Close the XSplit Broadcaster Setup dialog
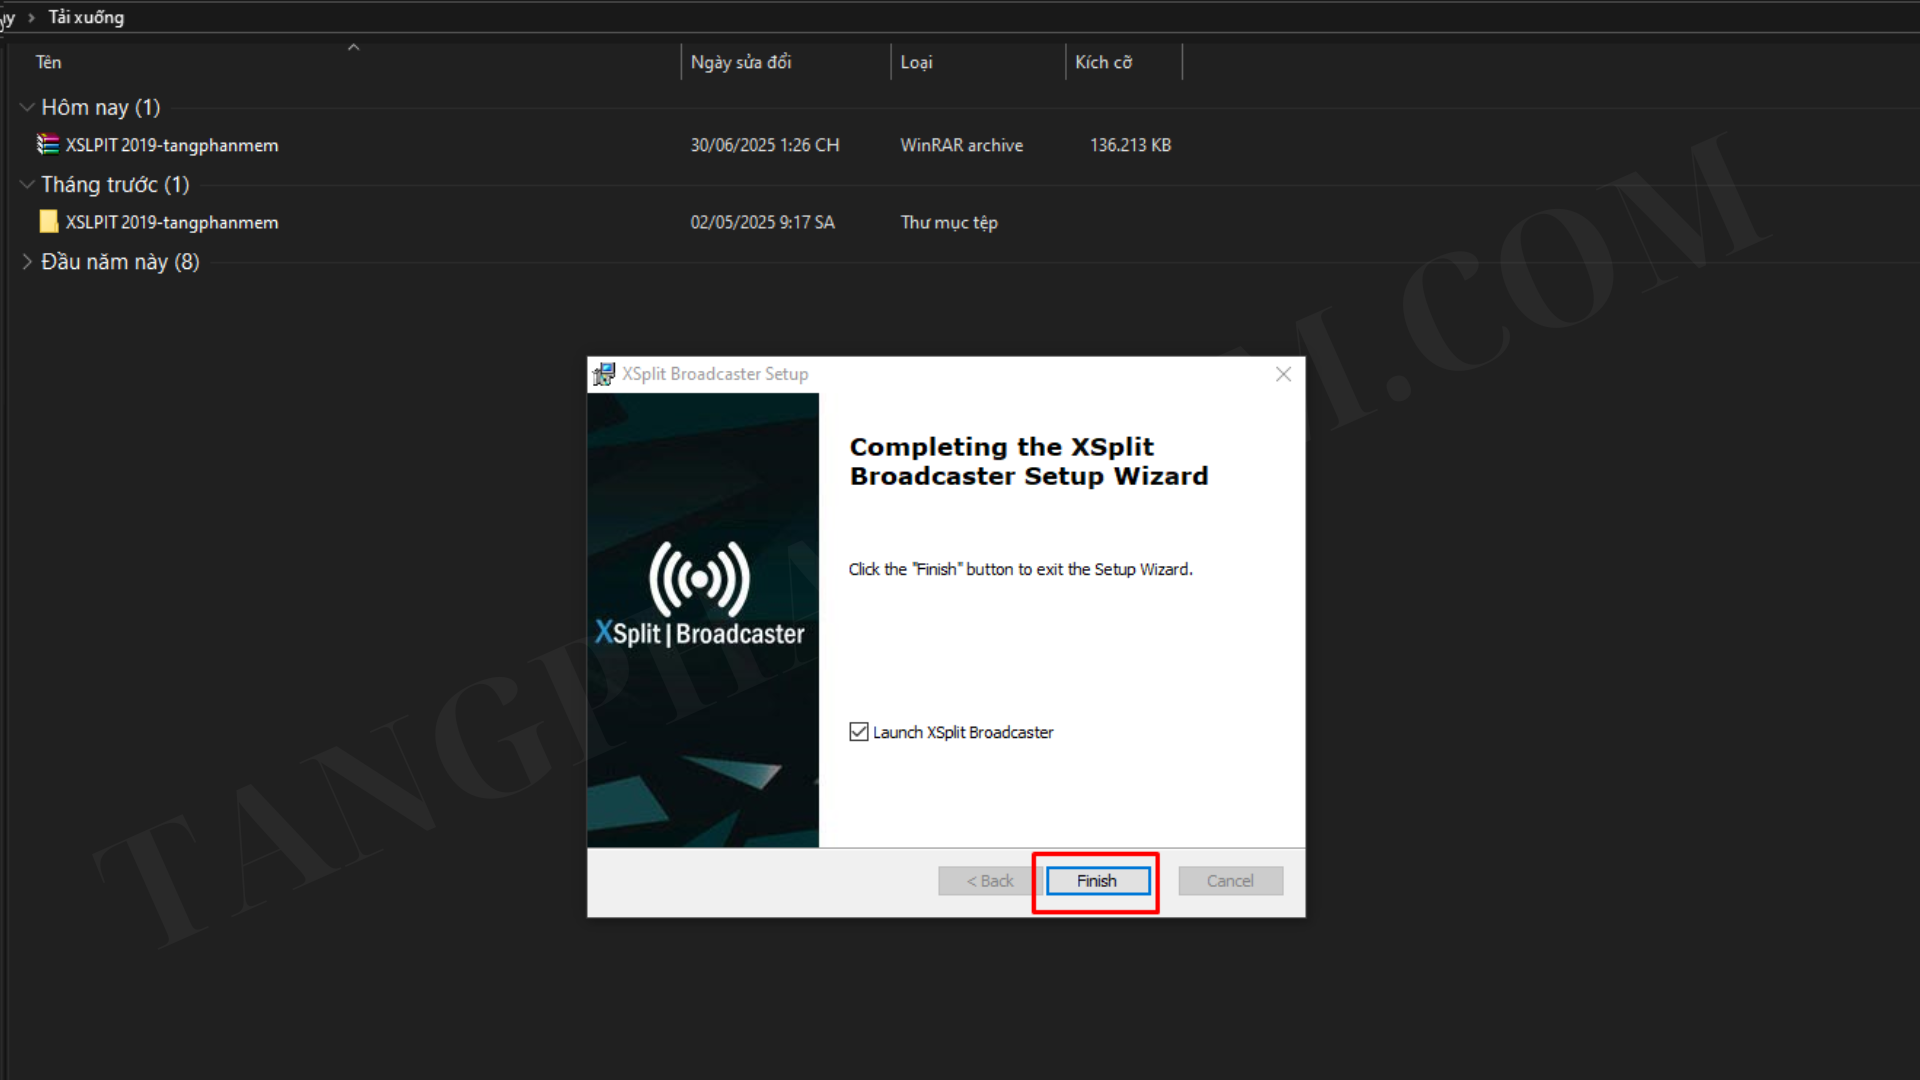 1283,374
